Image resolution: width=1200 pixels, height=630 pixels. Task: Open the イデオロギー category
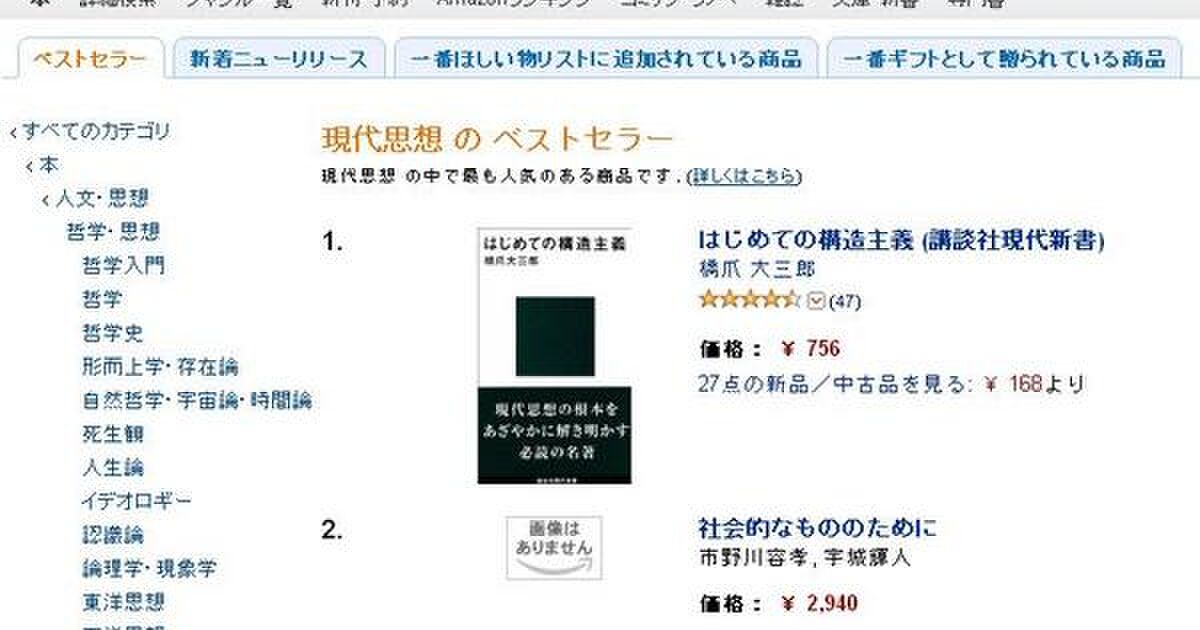[x=136, y=501]
